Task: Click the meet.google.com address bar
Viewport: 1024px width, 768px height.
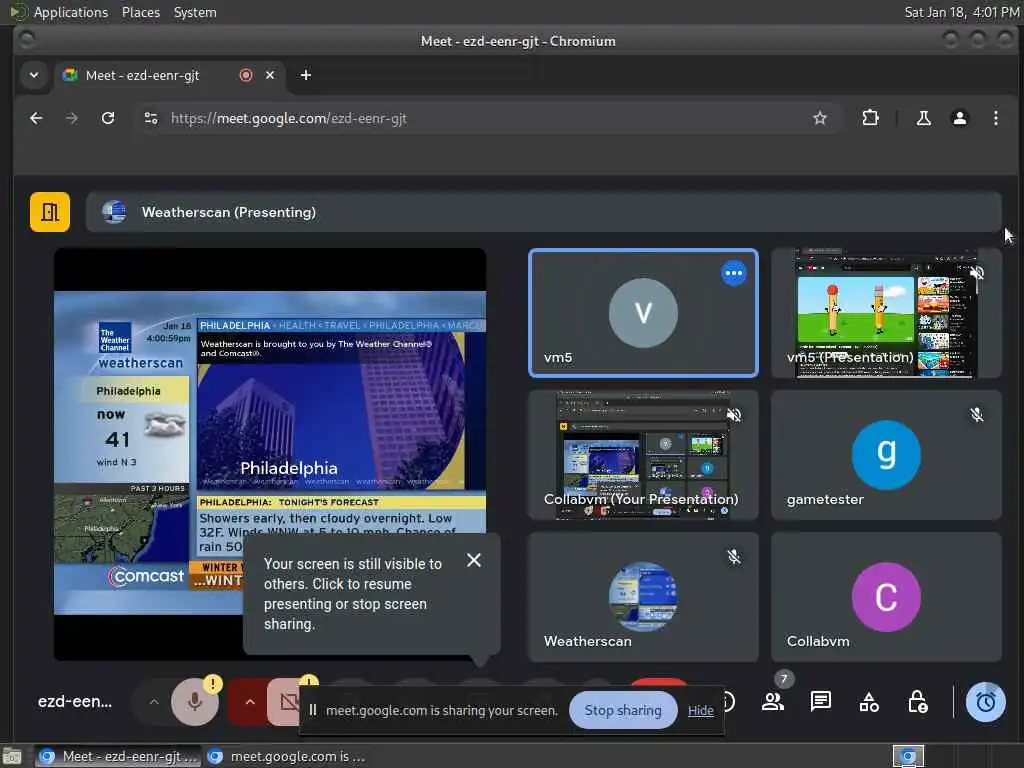Action: click(x=483, y=118)
